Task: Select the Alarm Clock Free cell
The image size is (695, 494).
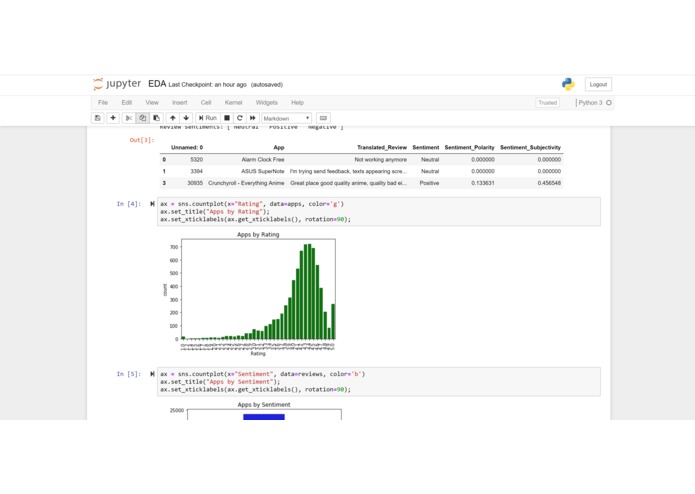Action: [263, 159]
